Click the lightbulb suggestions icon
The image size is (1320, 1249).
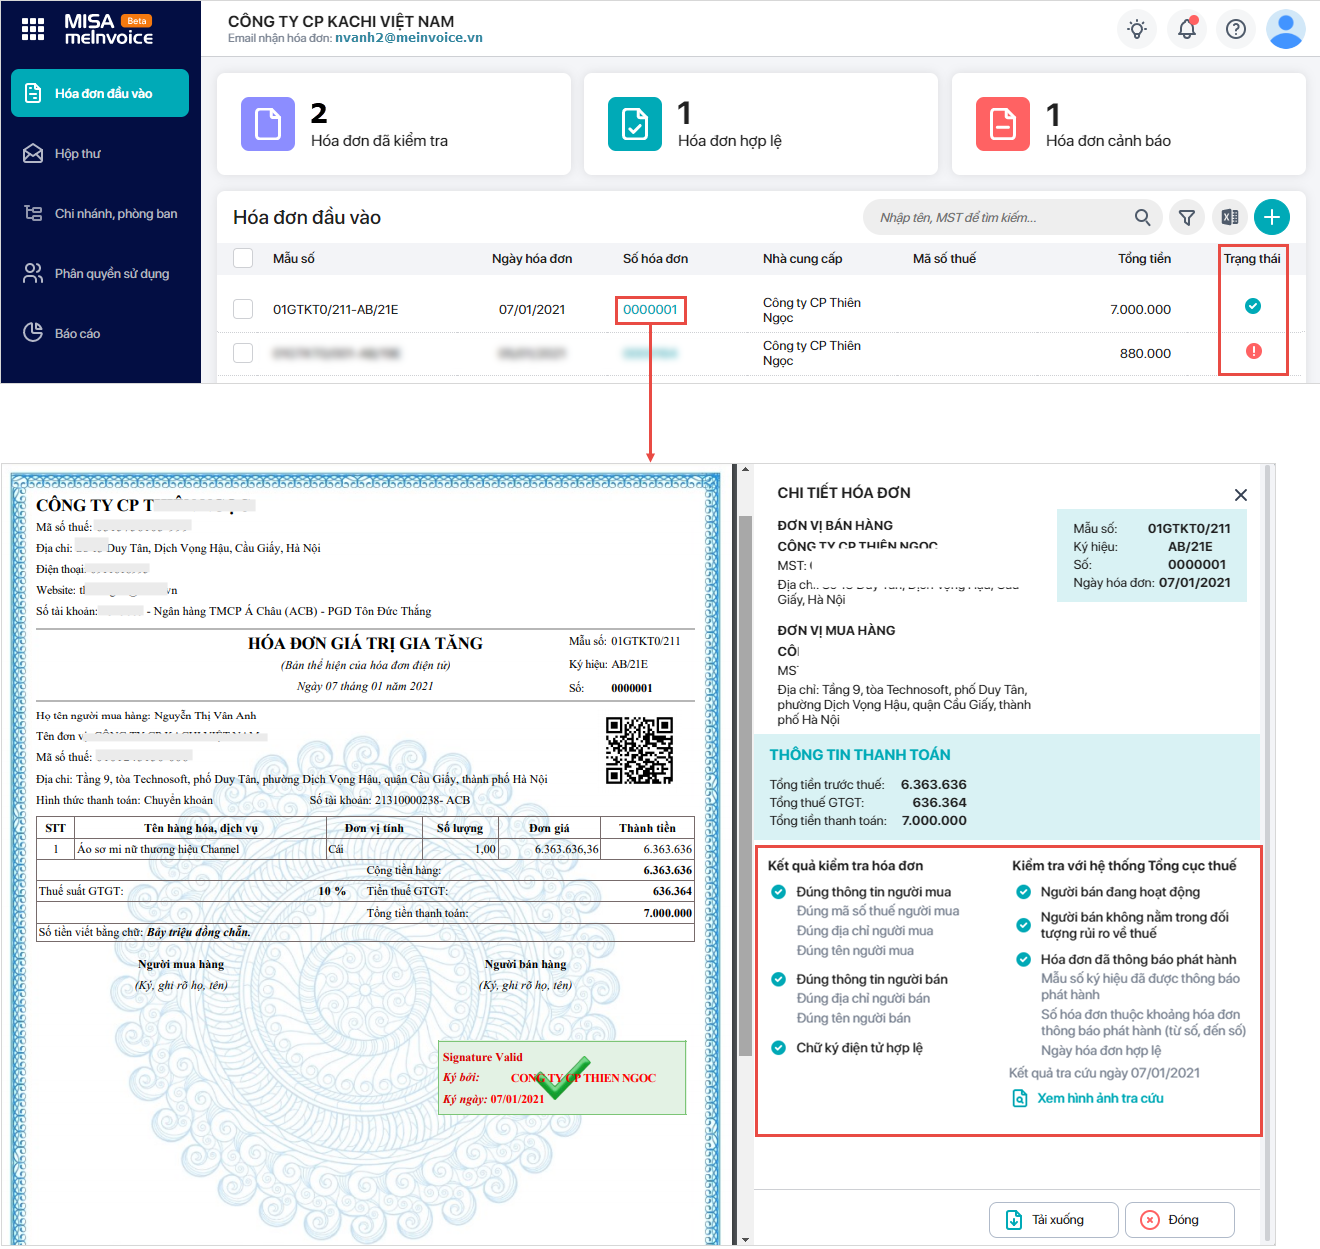point(1136,29)
